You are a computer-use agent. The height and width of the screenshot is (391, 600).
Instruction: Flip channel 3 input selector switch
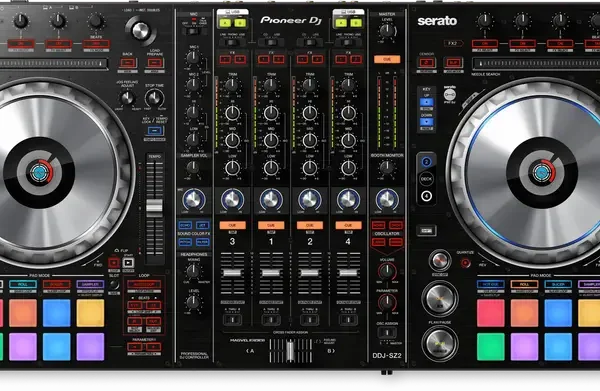[x=232, y=42]
